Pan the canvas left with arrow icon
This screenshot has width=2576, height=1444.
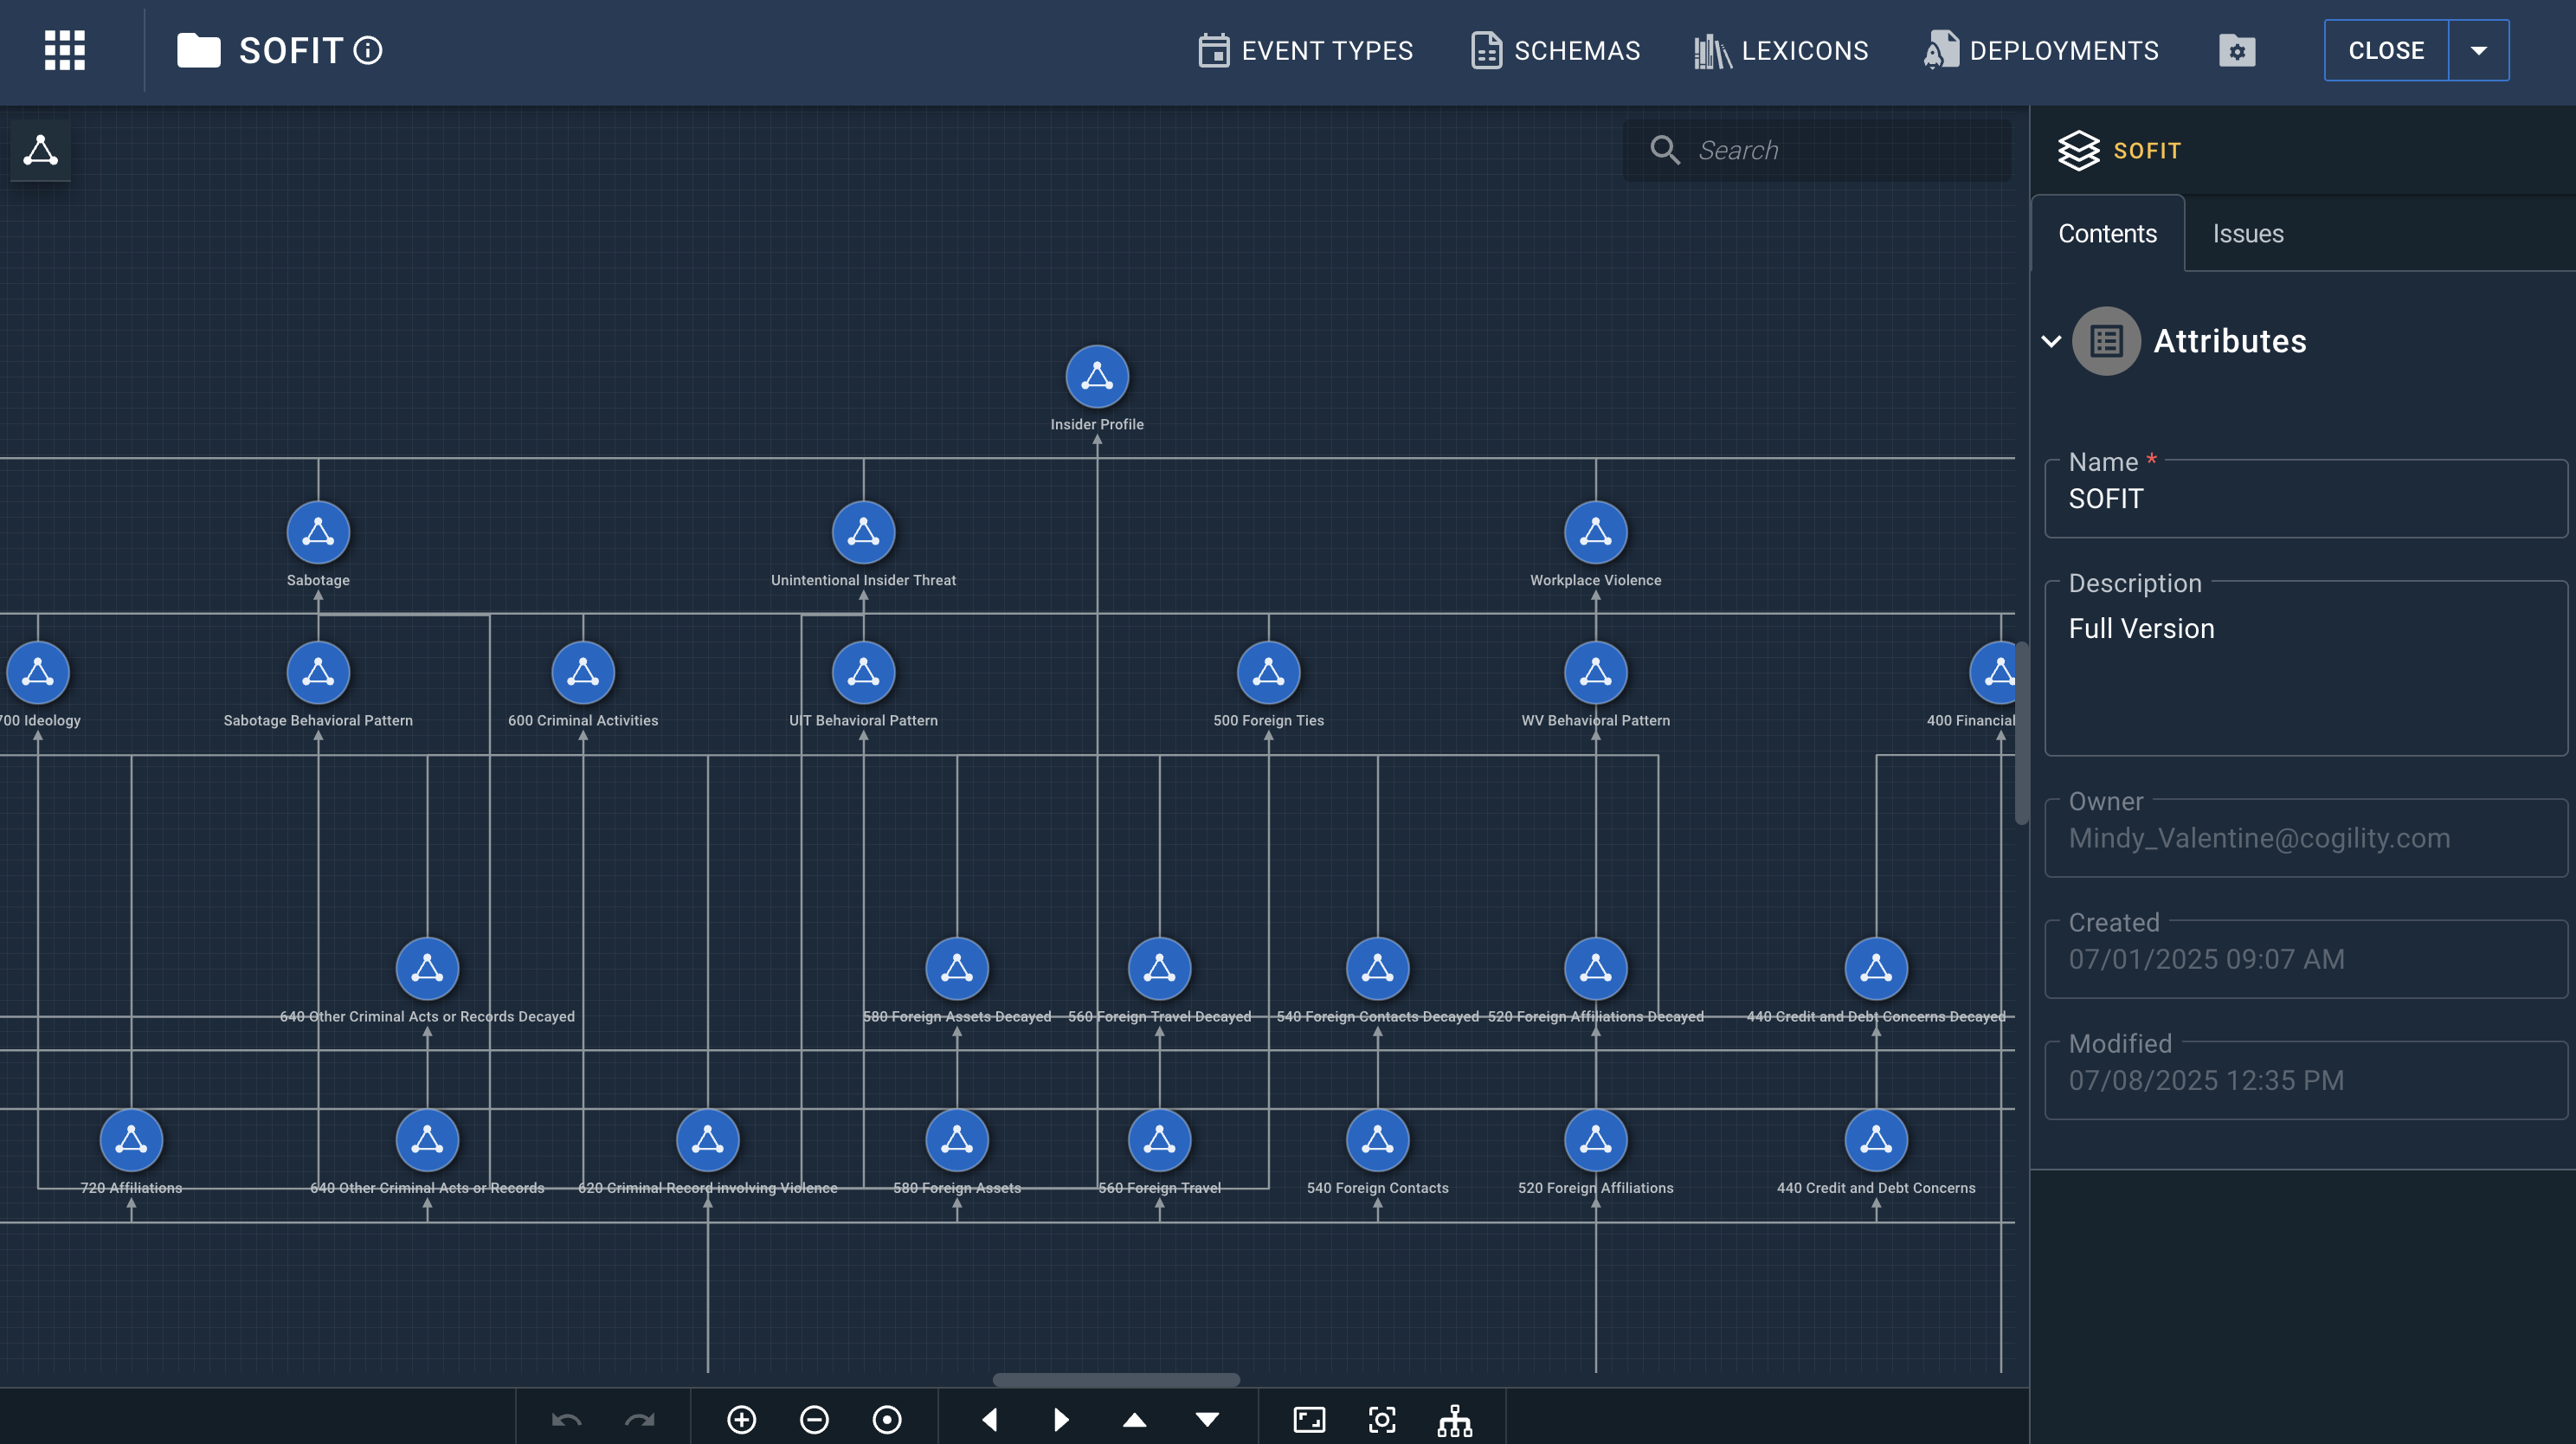(x=989, y=1419)
